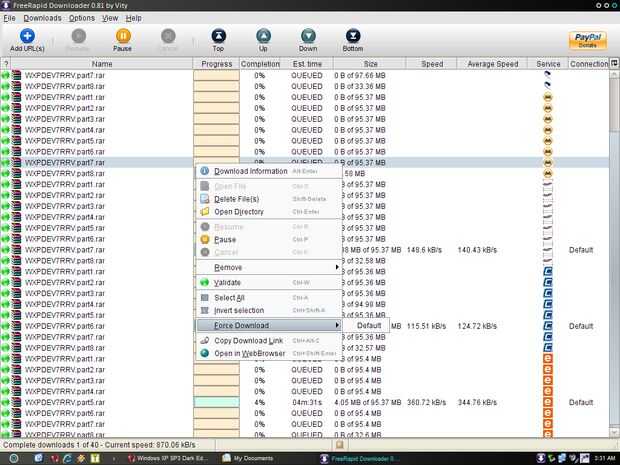Open the column chooser icon beside Connection
The height and width of the screenshot is (465, 620).
[614, 63]
